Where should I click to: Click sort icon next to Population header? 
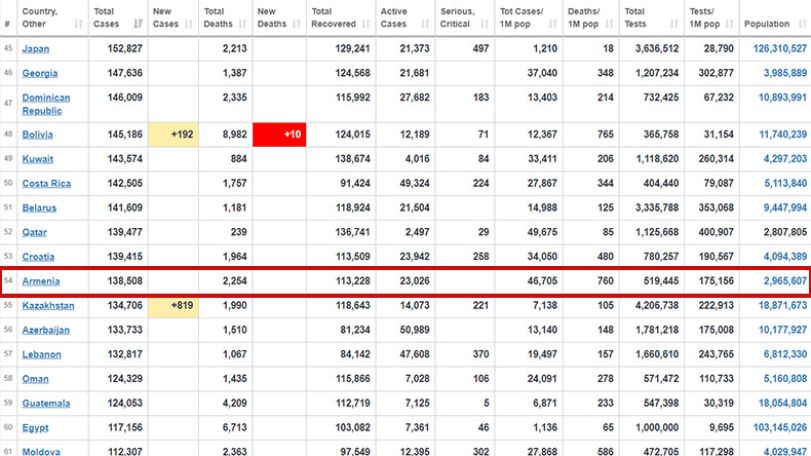pyautogui.click(x=803, y=24)
